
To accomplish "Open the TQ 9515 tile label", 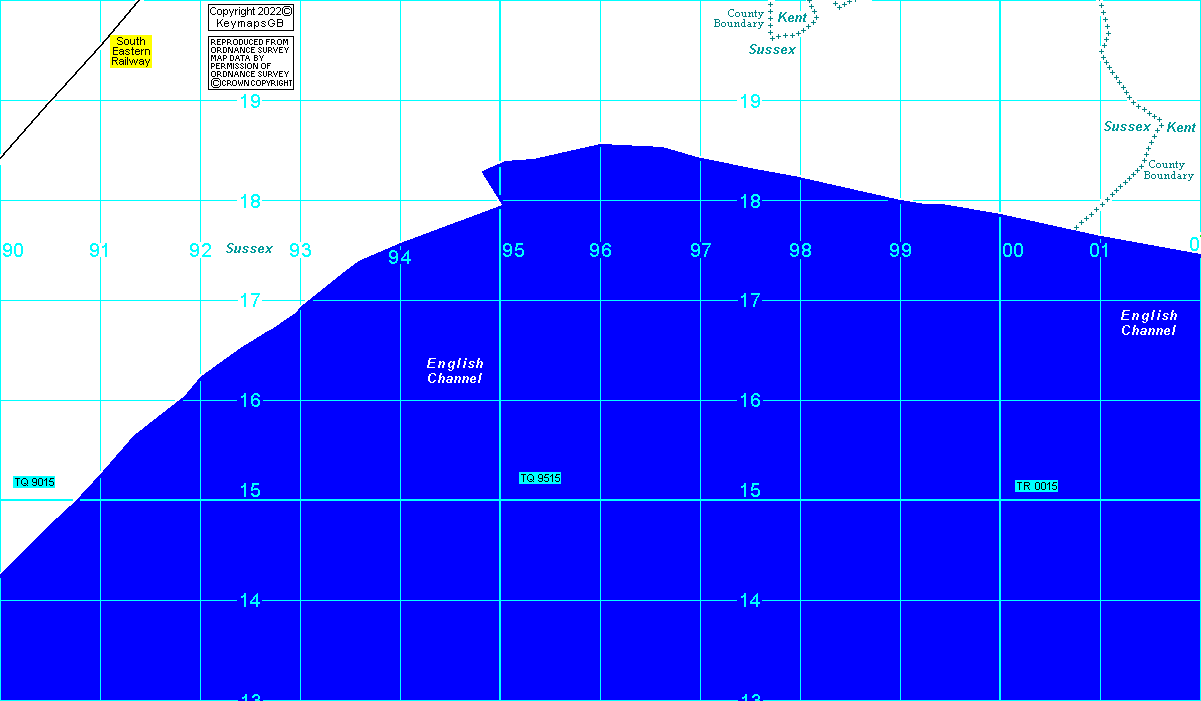I will [x=540, y=478].
